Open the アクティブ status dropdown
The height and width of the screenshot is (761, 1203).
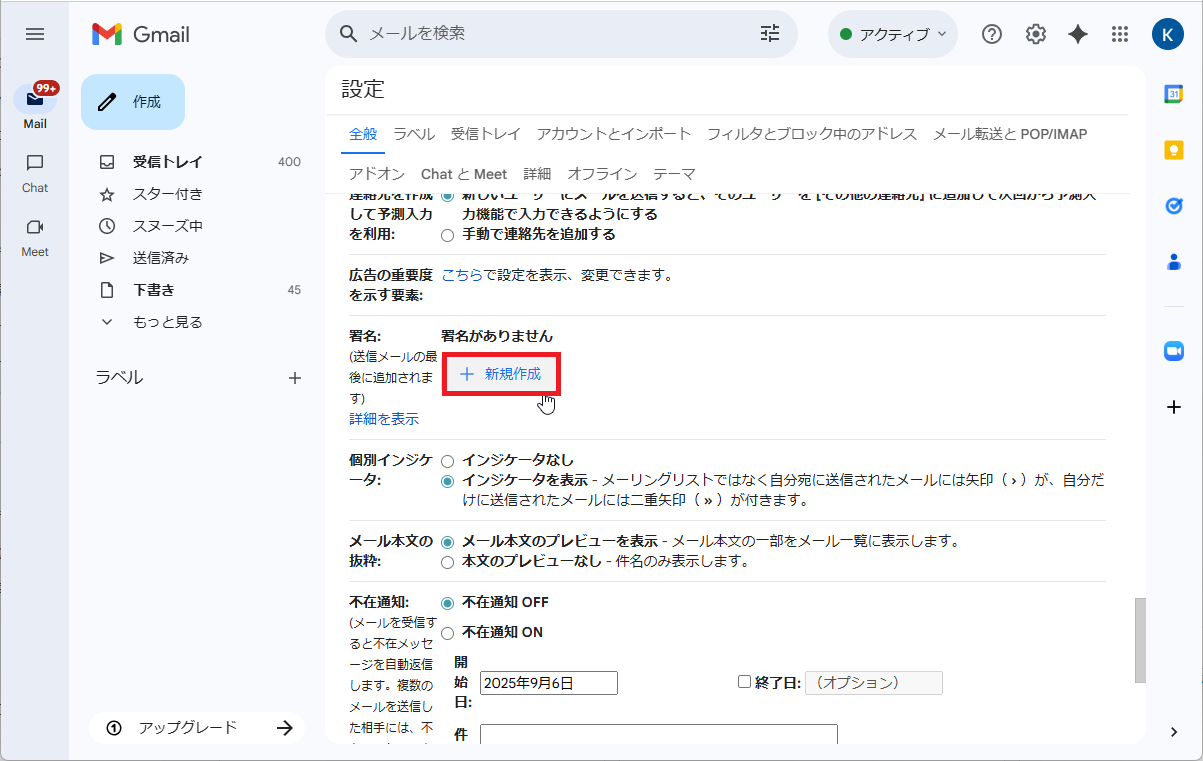tap(893, 33)
